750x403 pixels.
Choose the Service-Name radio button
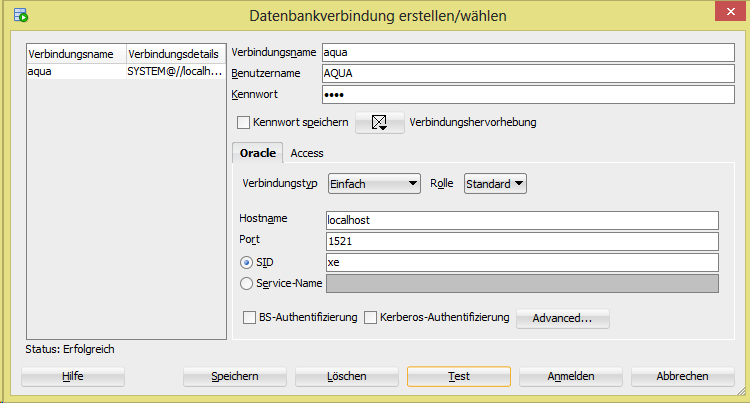pos(246,284)
